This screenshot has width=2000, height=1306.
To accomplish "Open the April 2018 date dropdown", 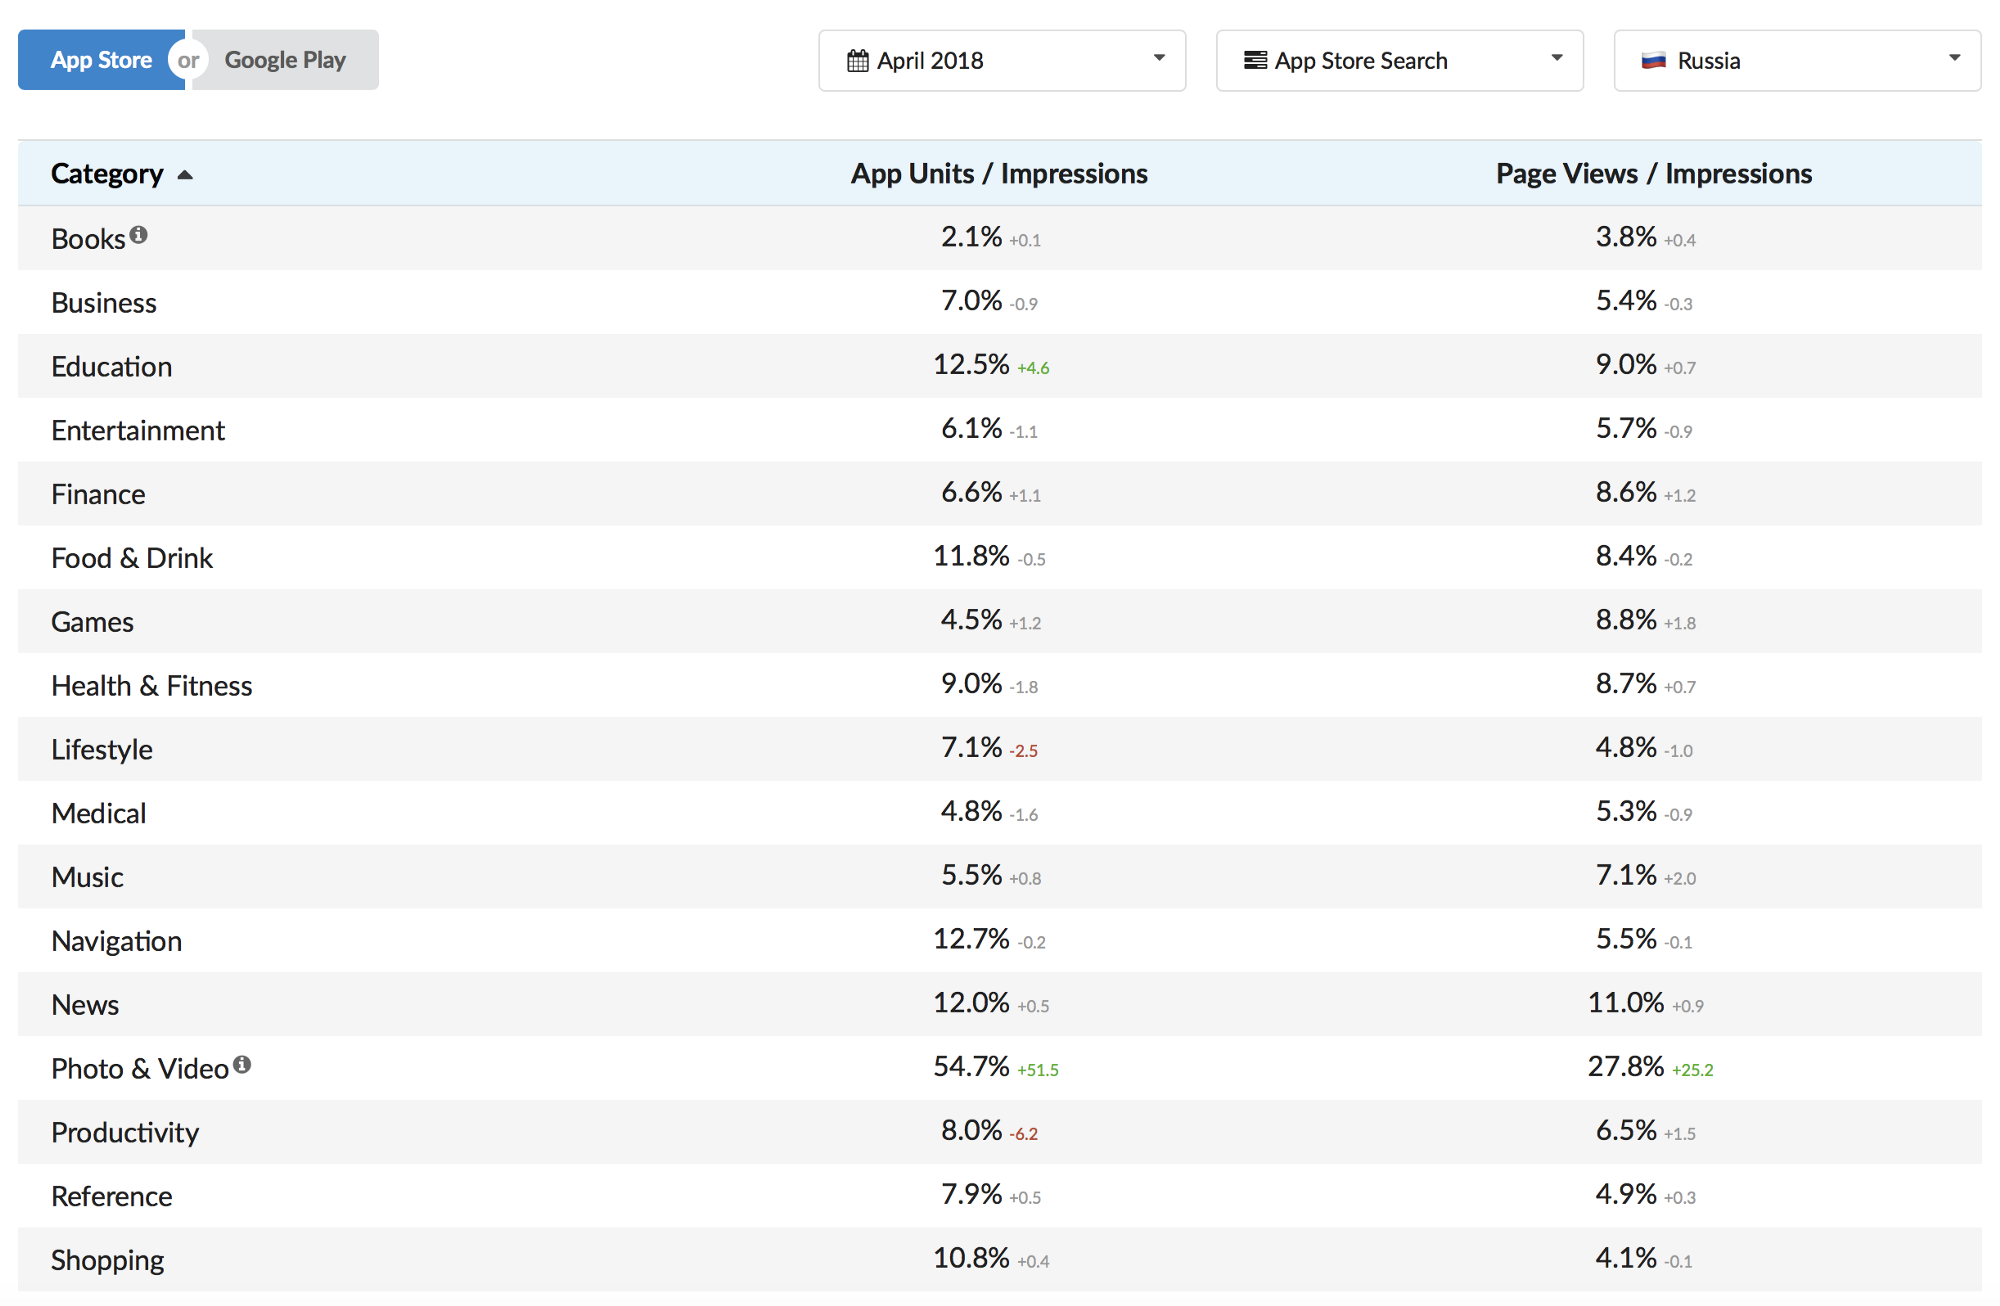I will [1002, 61].
